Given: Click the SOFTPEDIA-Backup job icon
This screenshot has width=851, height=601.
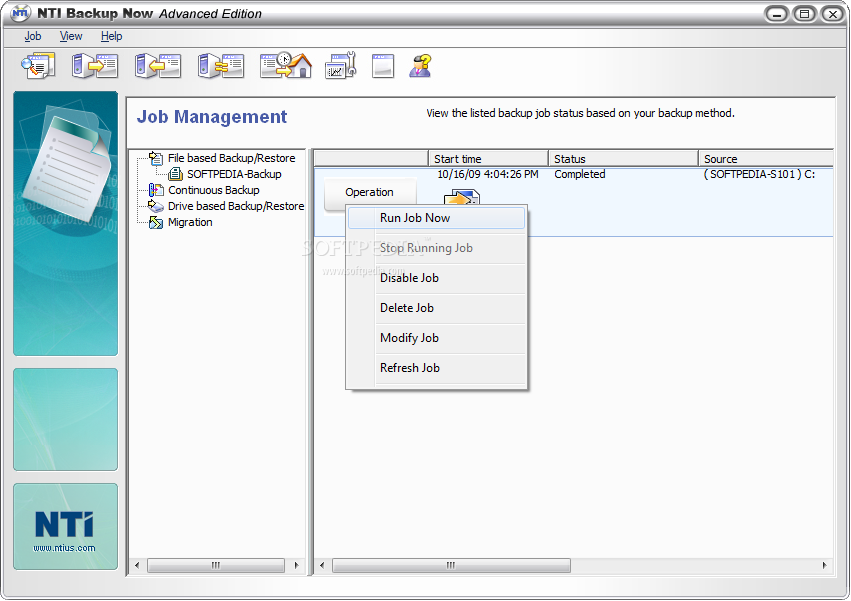Looking at the screenshot, I should click(x=175, y=174).
